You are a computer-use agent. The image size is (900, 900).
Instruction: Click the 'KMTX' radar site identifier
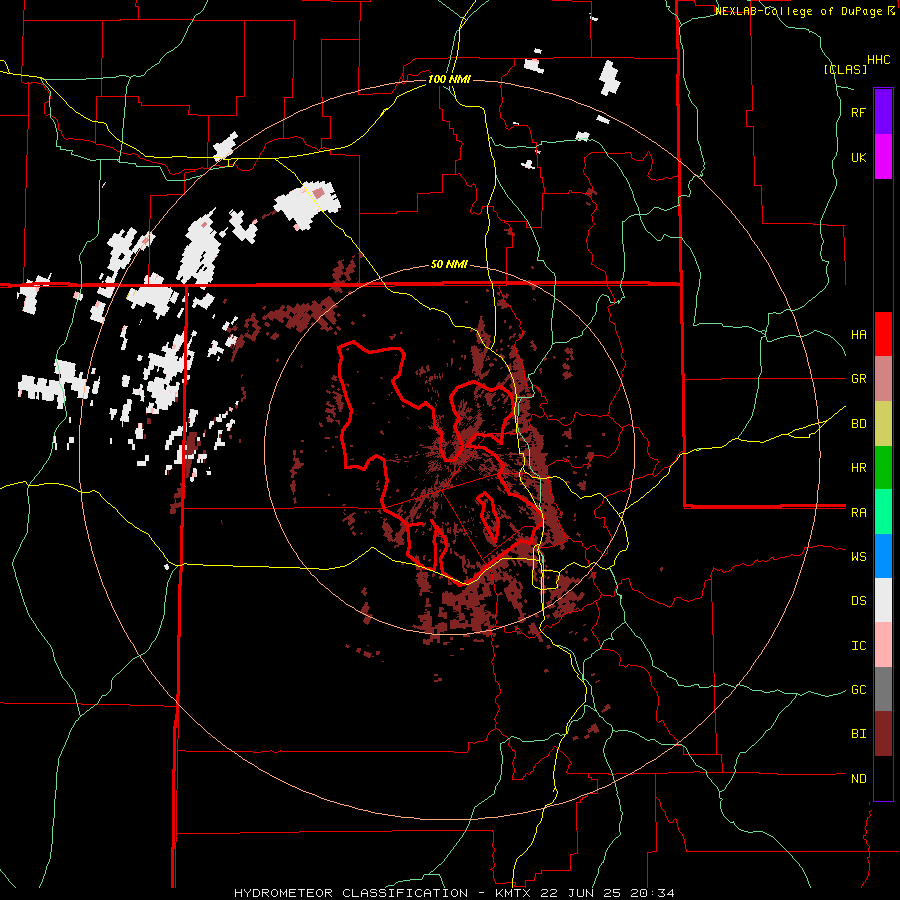click(513, 893)
